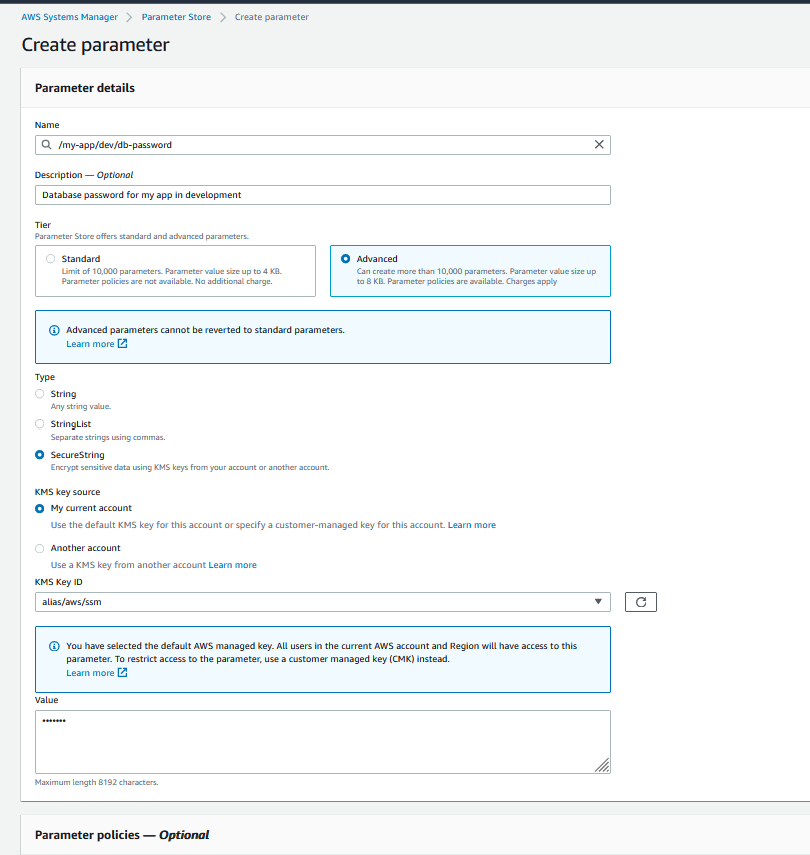
Task: Go to AWS Systems Manager breadcrumb
Action: coord(69,17)
